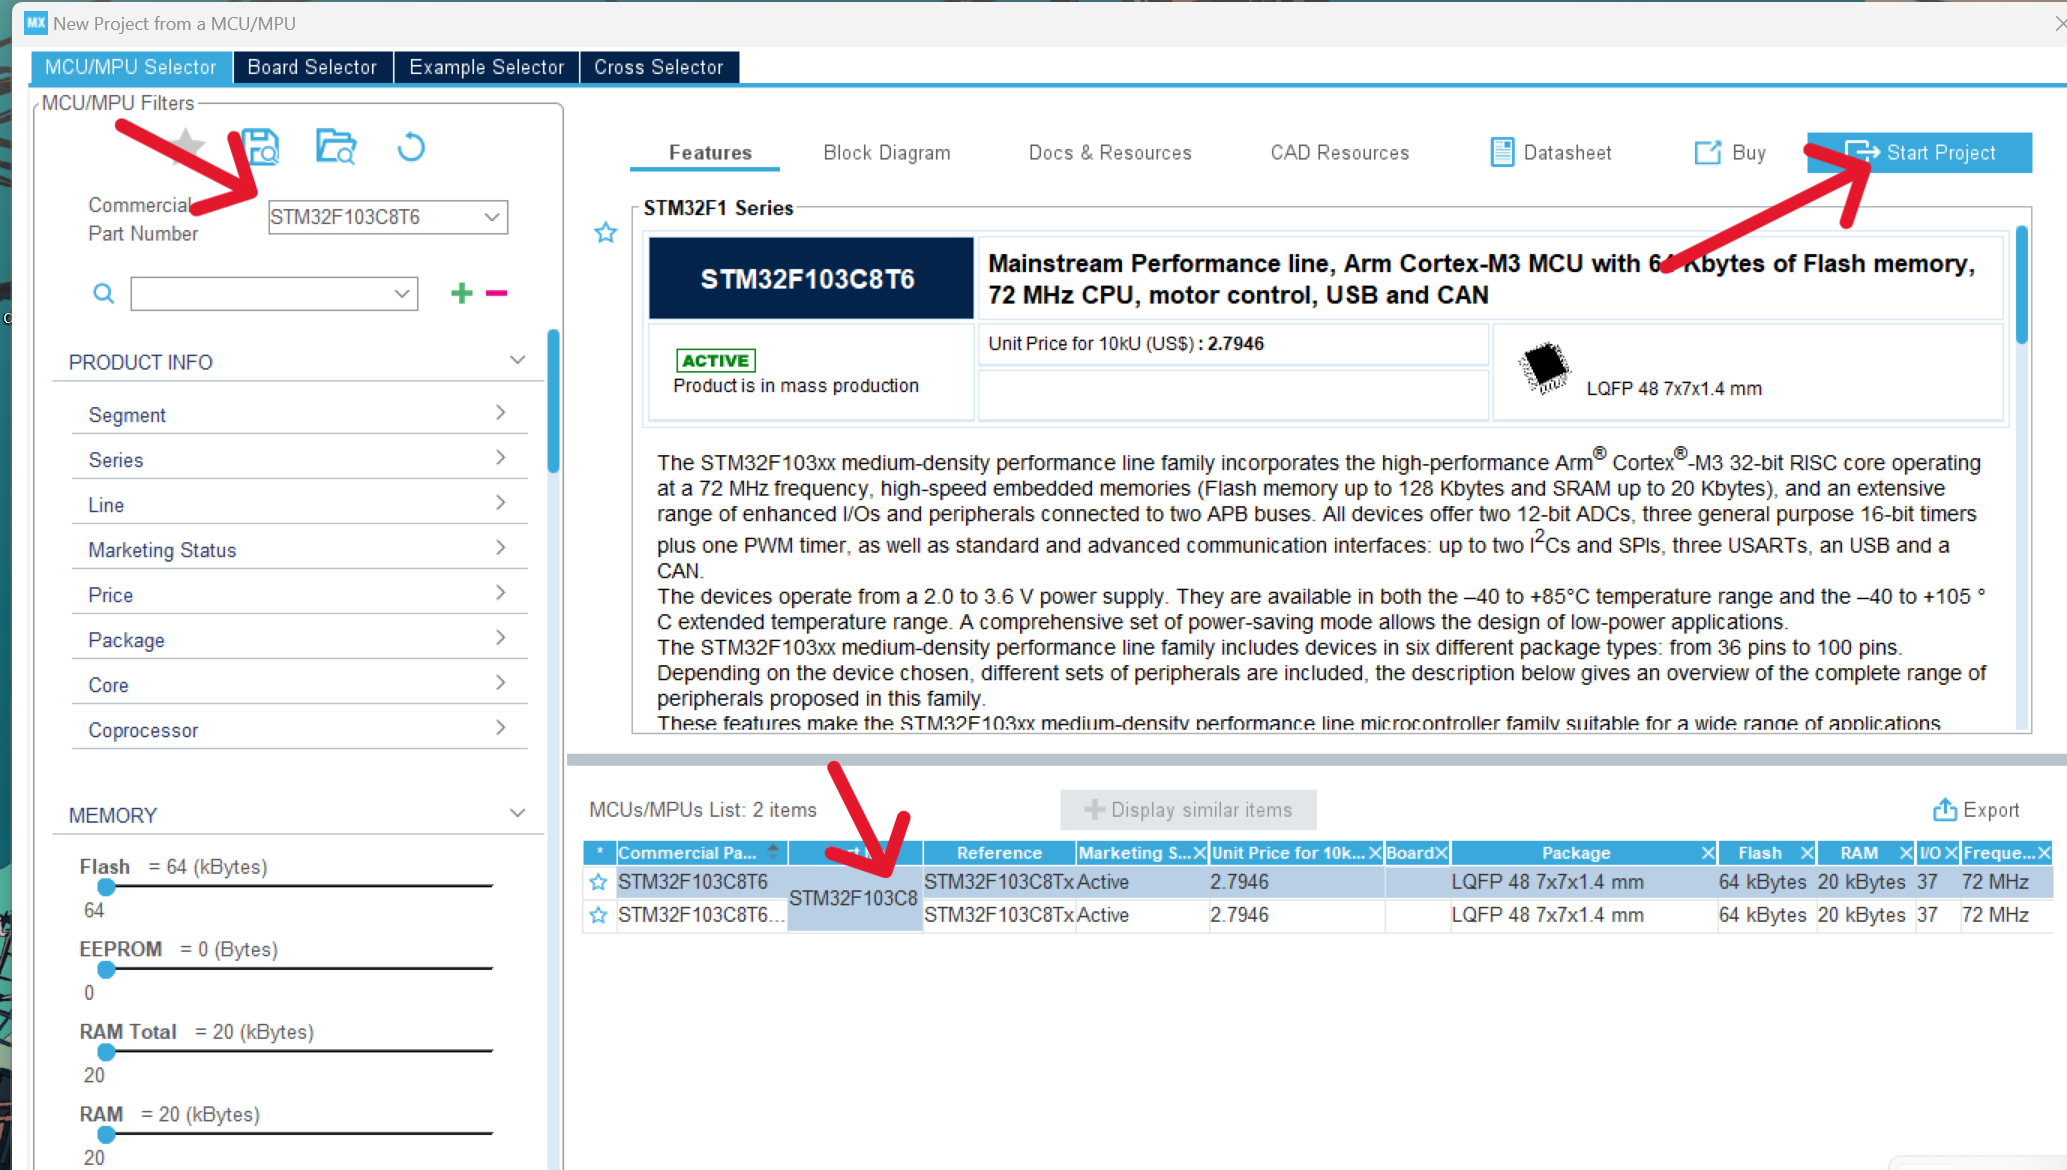Screen dimensions: 2067x1170
Task: Click the filters panel vertical scrollbar
Action: [x=553, y=401]
